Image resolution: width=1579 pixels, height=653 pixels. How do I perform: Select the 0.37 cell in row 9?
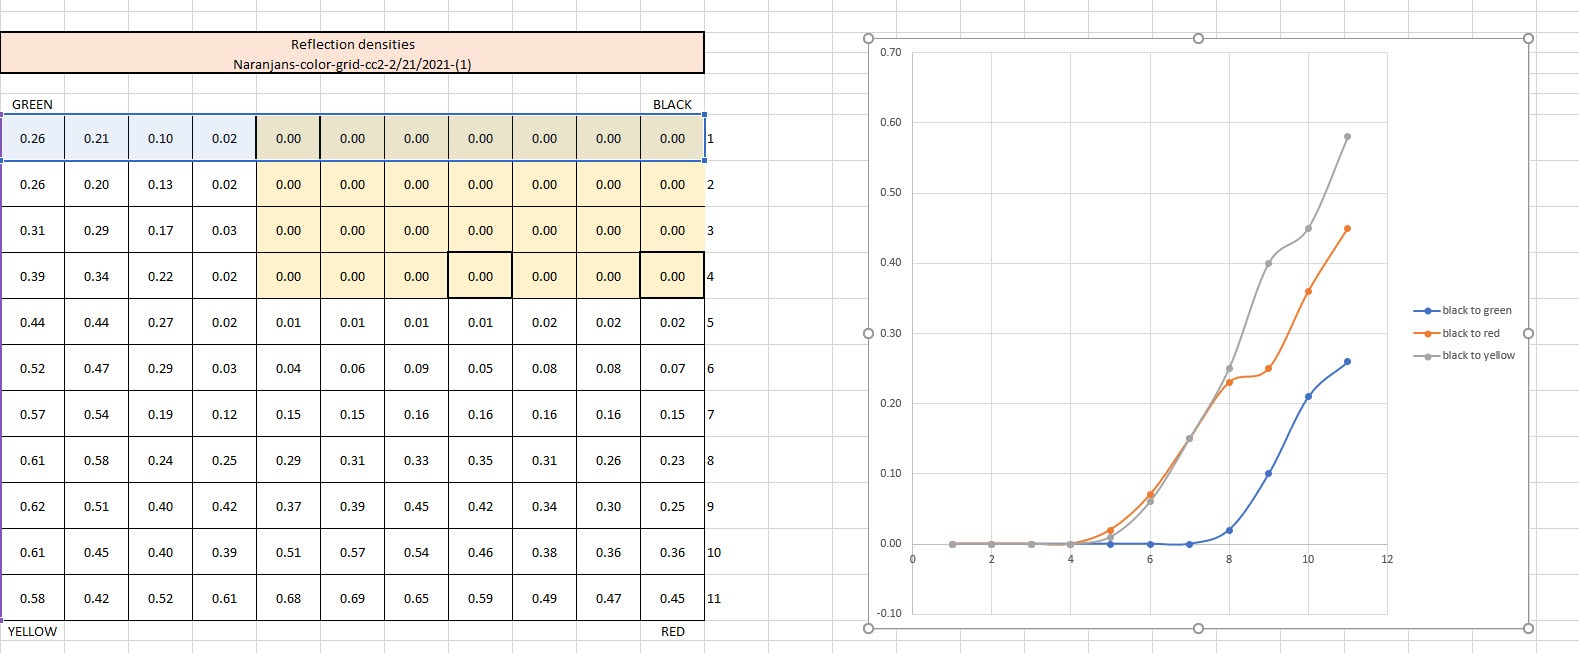288,506
